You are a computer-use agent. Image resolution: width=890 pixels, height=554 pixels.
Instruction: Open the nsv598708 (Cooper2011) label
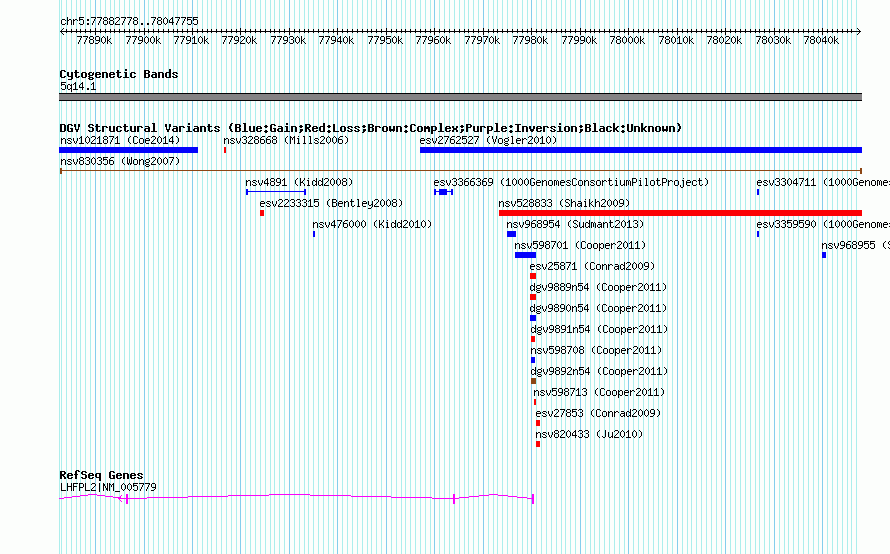(x=596, y=350)
